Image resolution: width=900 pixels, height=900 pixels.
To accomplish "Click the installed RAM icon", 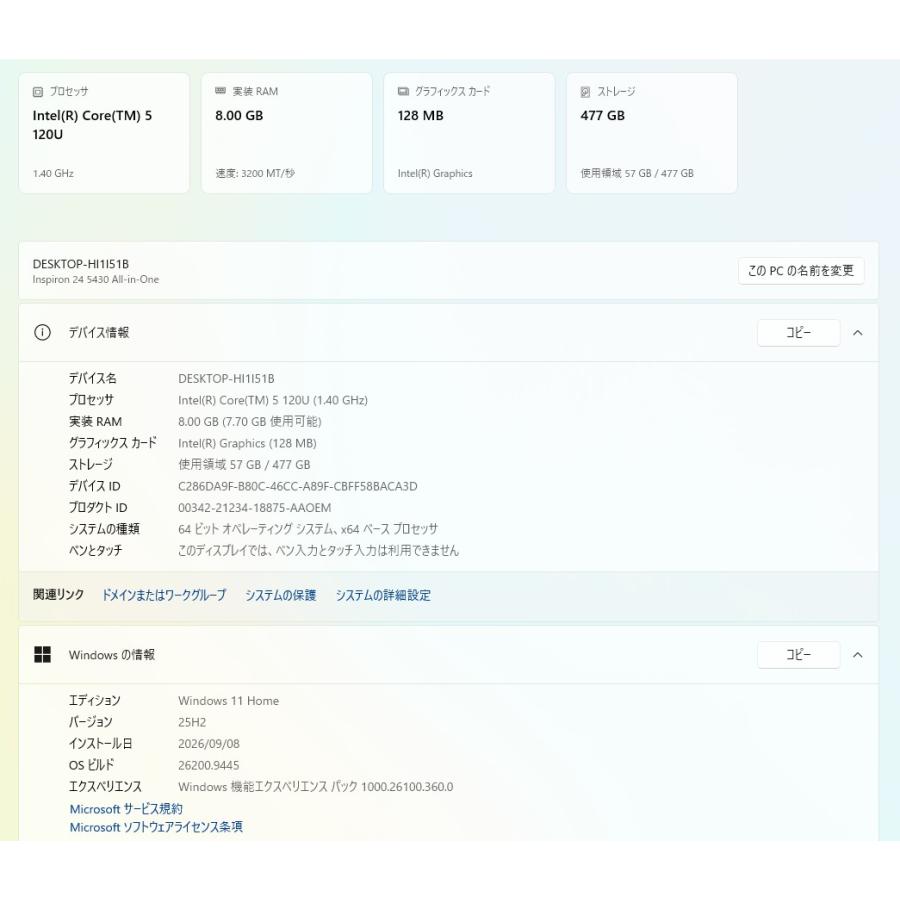I will point(220,91).
